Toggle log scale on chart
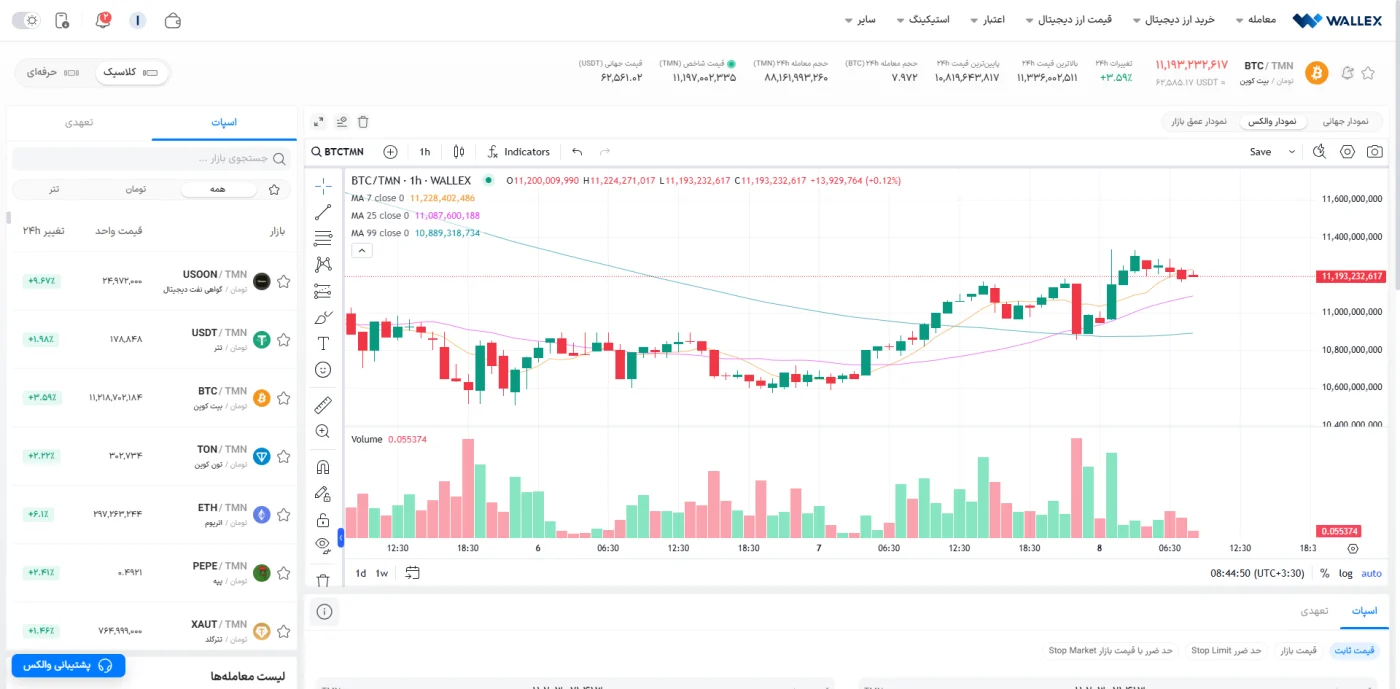Image resolution: width=1400 pixels, height=689 pixels. click(x=1346, y=573)
